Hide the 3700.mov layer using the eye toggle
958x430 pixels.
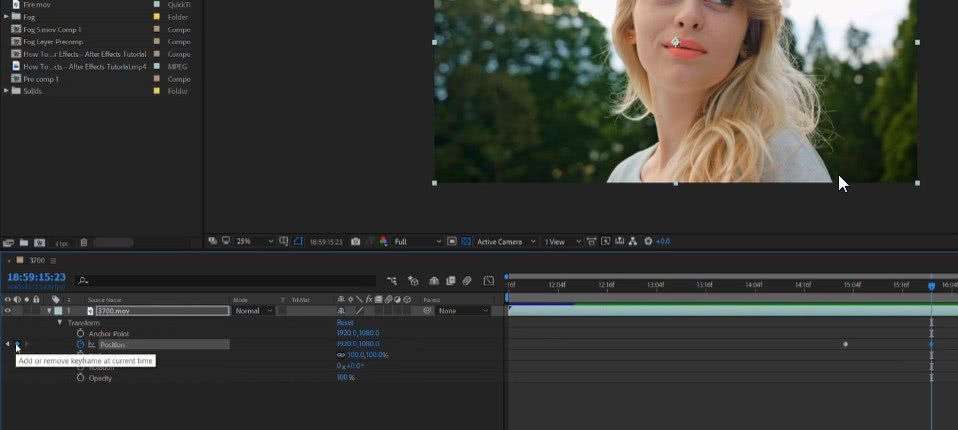click(8, 311)
